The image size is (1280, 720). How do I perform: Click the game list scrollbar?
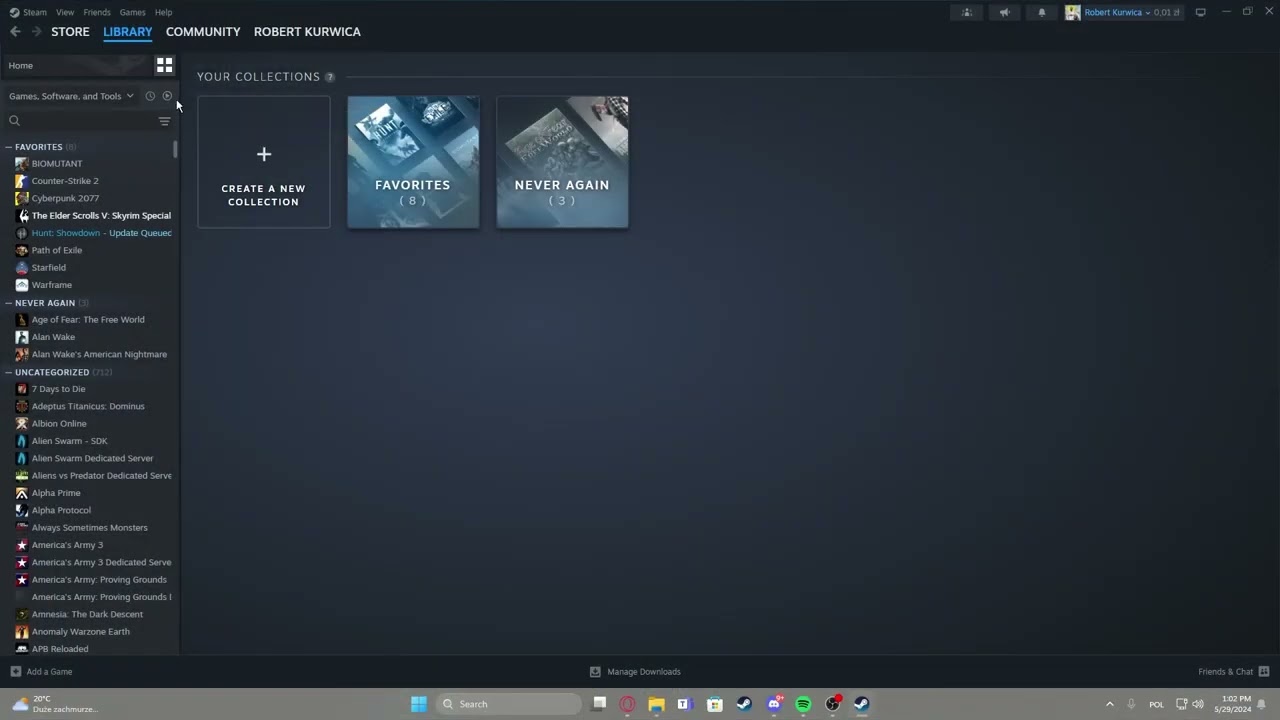point(175,149)
